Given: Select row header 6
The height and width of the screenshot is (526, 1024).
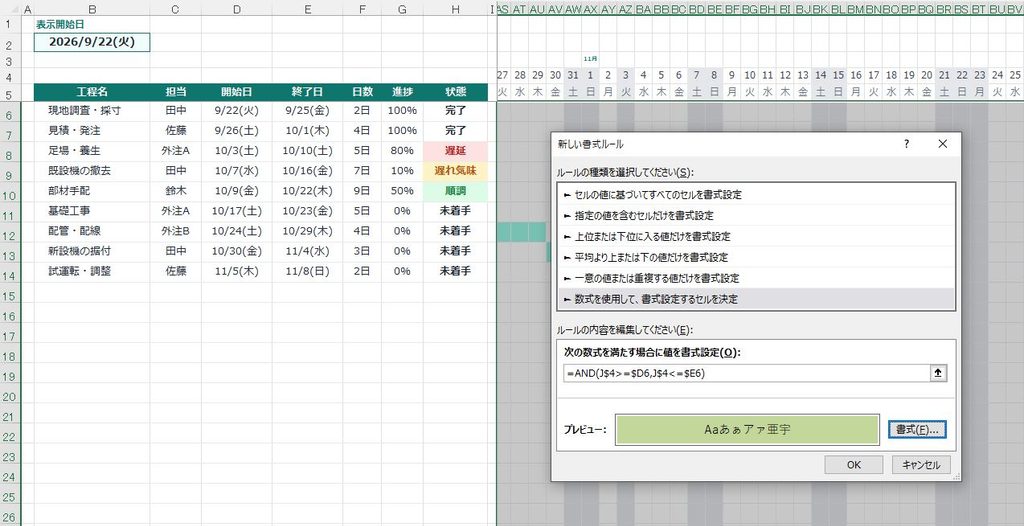Looking at the screenshot, I should click(10, 115).
